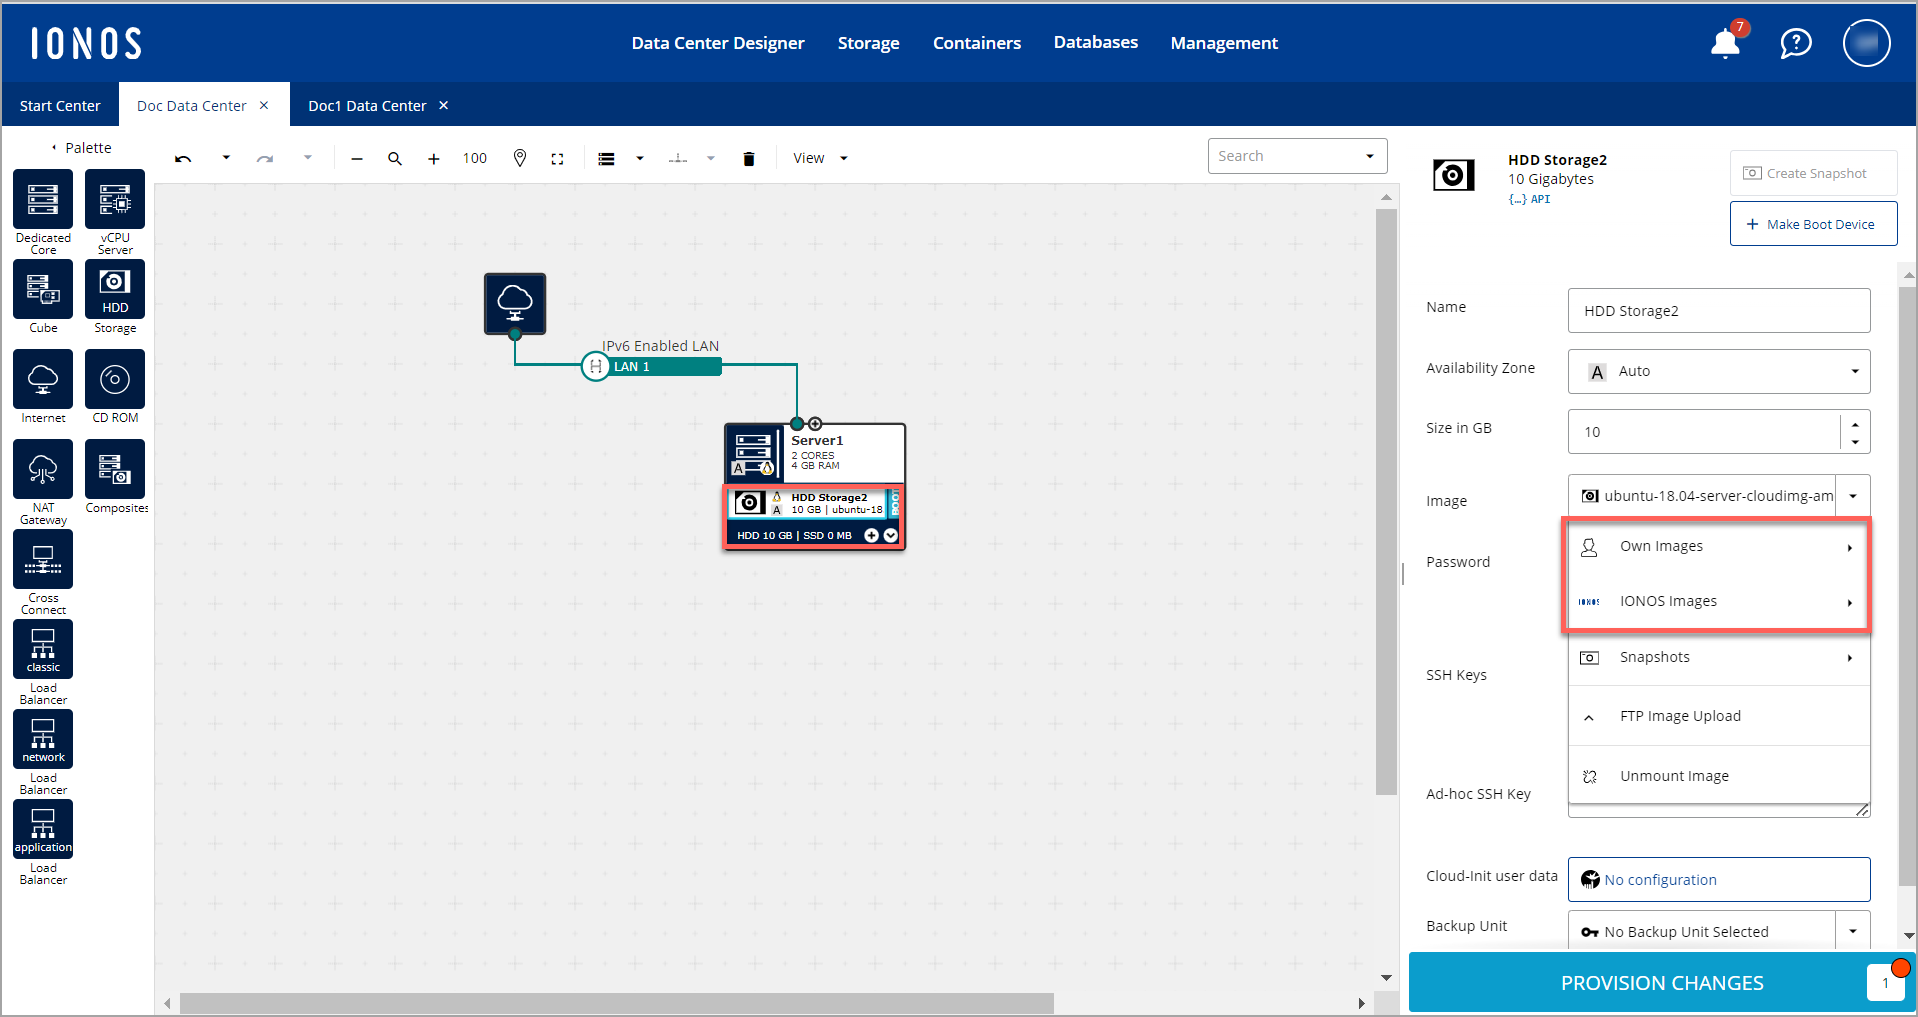Click the Make Boot Device button
Image resolution: width=1918 pixels, height=1017 pixels.
pyautogui.click(x=1812, y=224)
